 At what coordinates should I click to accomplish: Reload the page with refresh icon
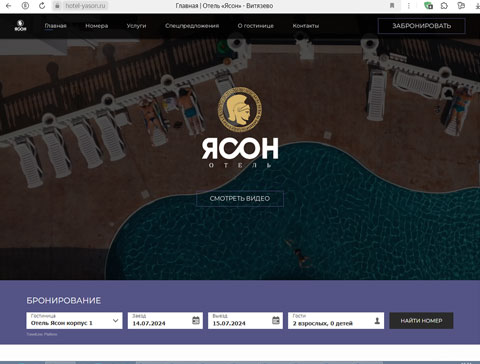click(x=42, y=6)
